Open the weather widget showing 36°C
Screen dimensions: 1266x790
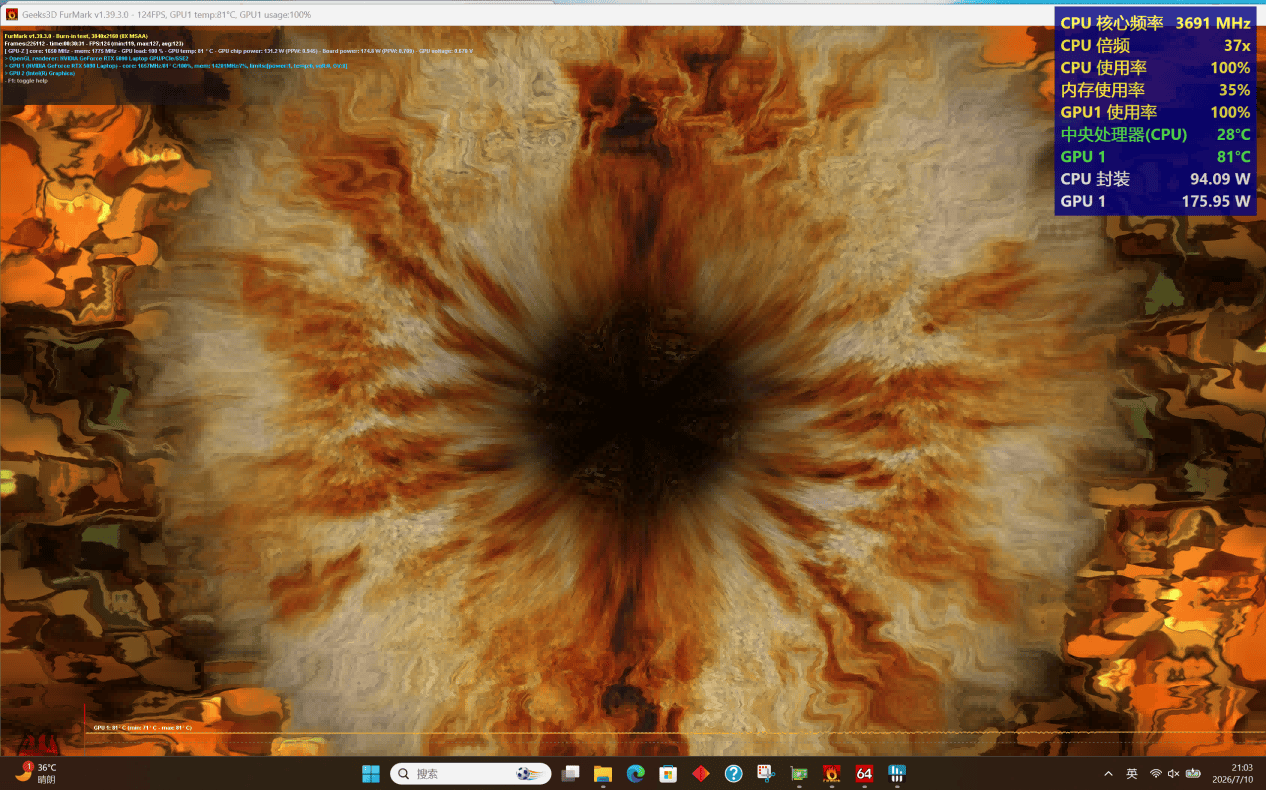34,774
